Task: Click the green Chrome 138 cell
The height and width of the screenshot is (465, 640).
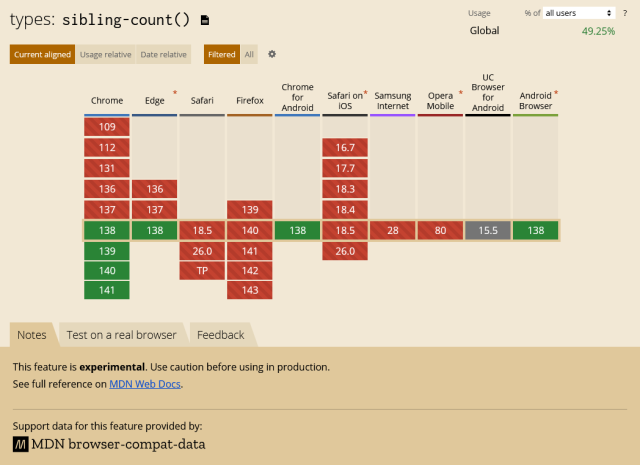Action: [x=107, y=230]
